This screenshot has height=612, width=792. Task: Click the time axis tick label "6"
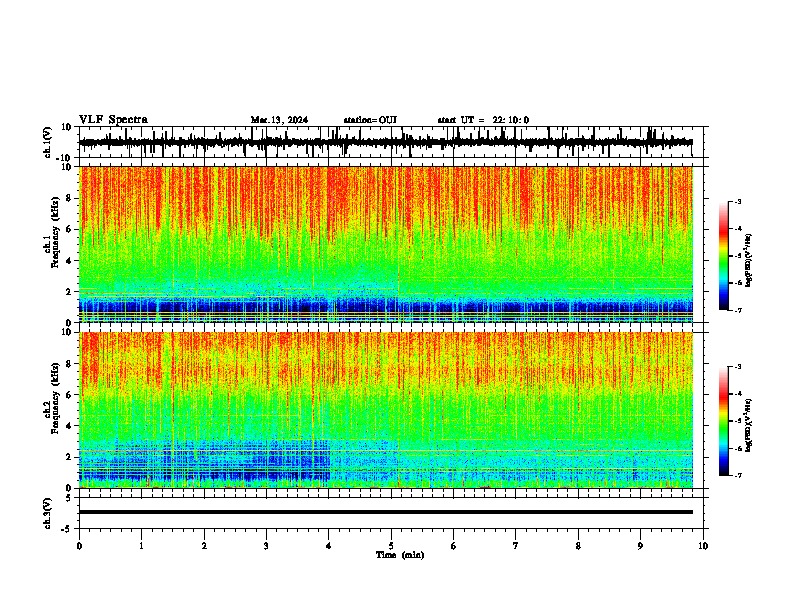454,546
